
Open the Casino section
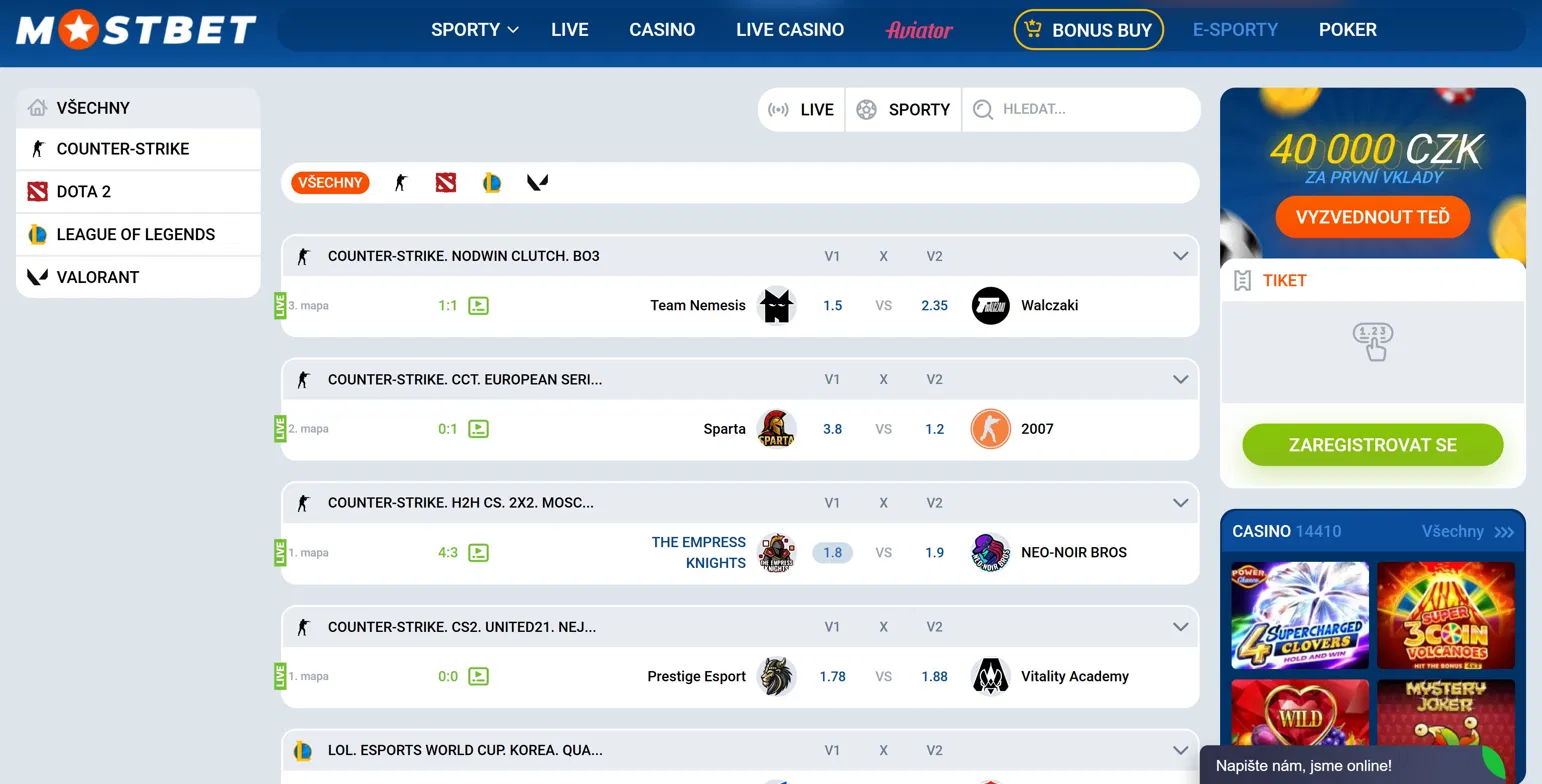(662, 30)
